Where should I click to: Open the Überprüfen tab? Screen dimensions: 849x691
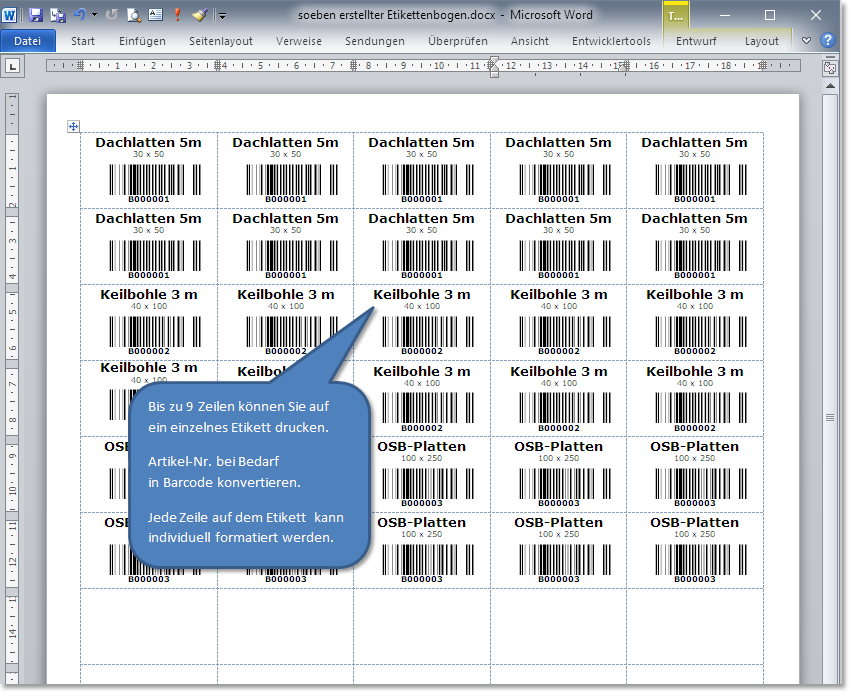point(458,41)
